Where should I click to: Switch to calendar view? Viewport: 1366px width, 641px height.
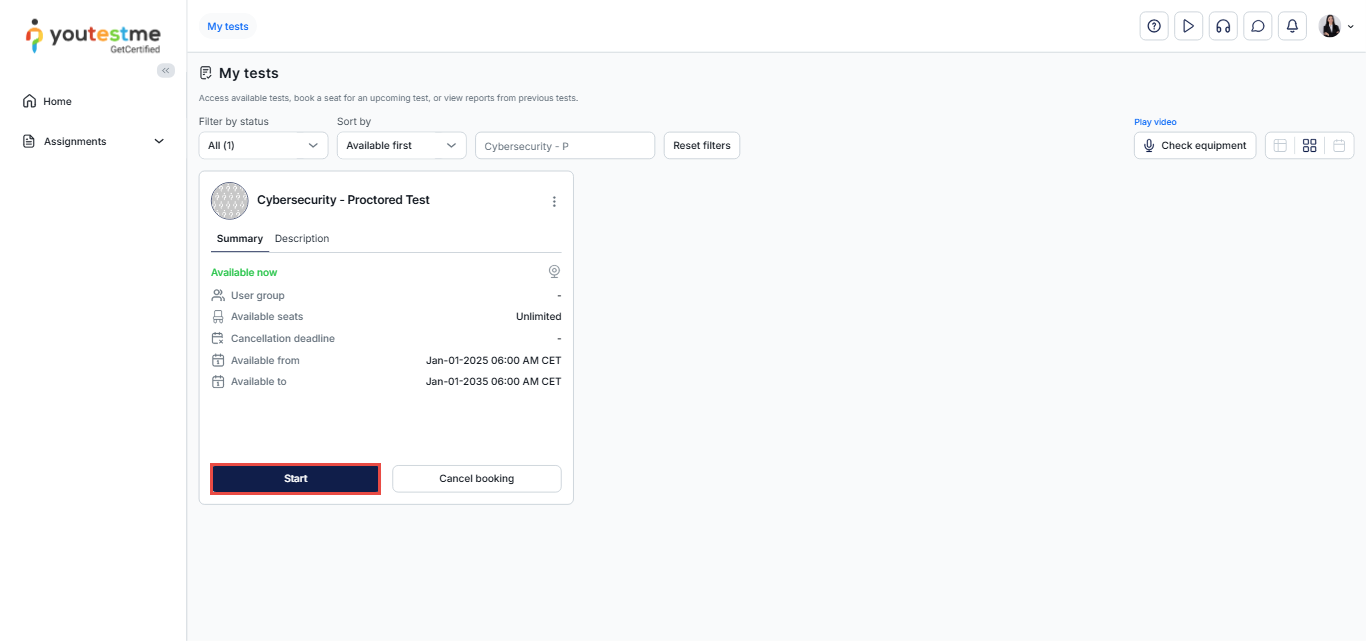tap(1339, 146)
